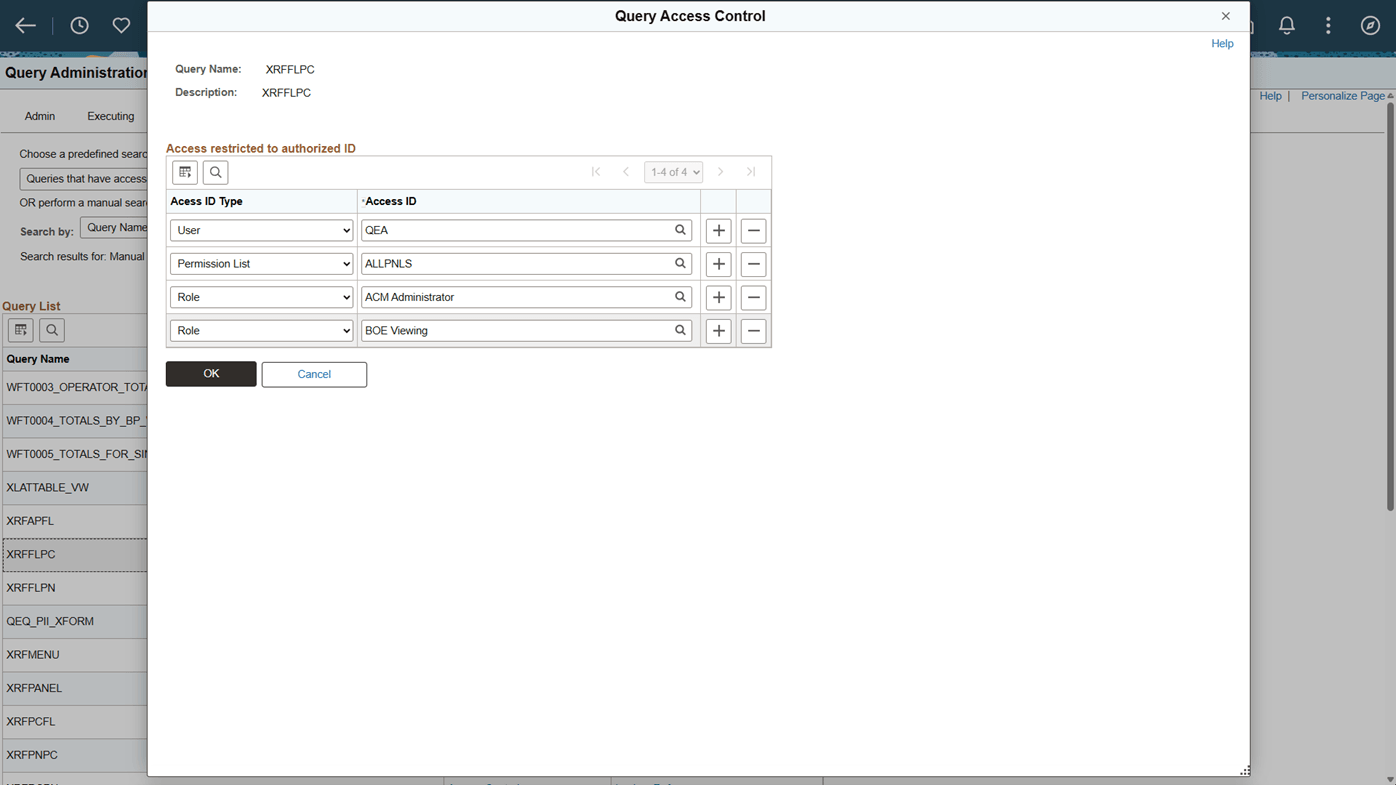Delete the ACM Administrator row
Viewport: 1396px width, 785px height.
tap(754, 297)
